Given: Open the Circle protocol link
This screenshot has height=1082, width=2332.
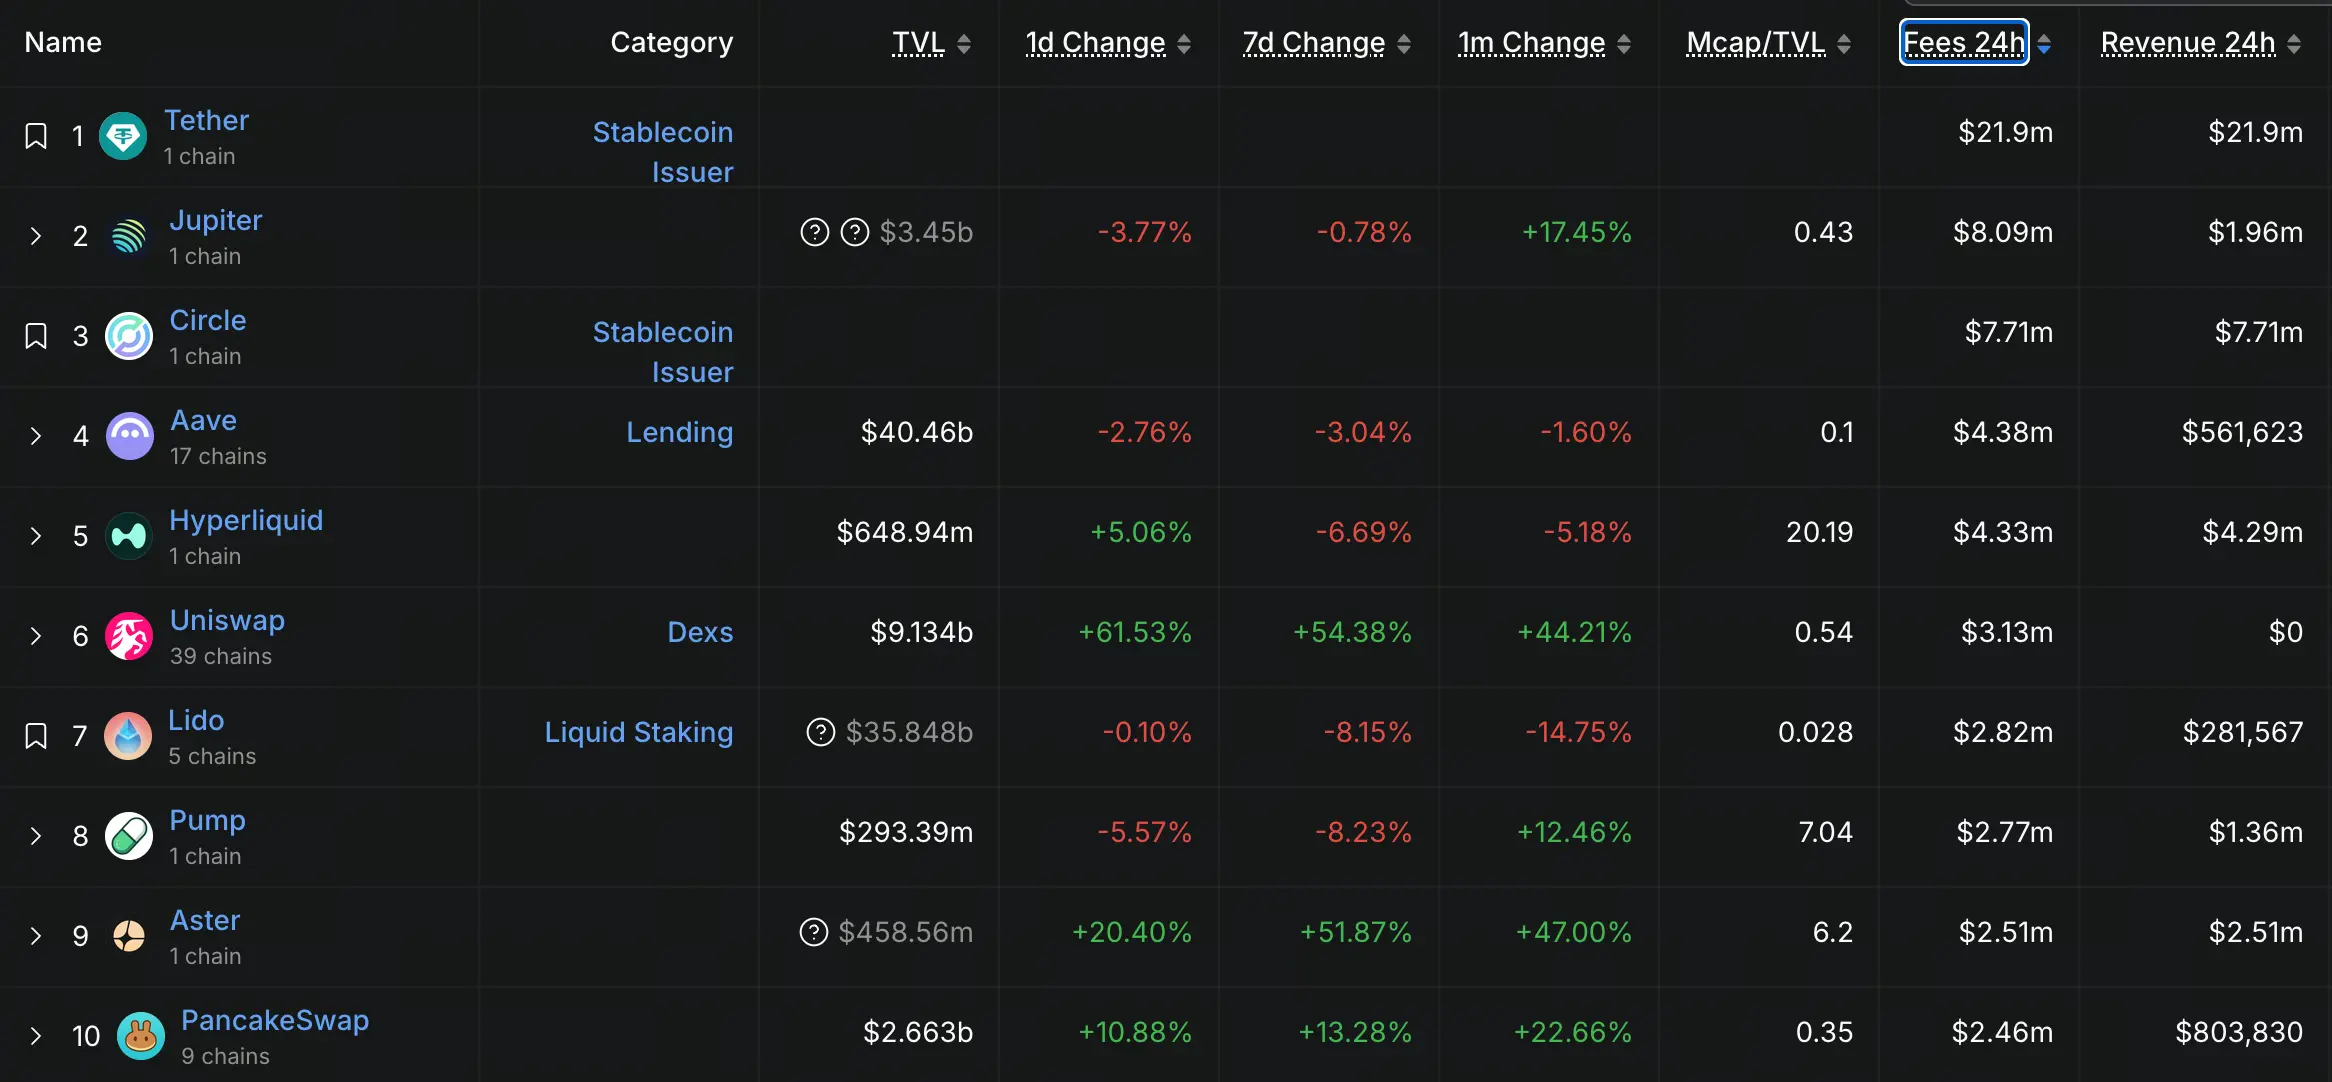Looking at the screenshot, I should [x=208, y=320].
